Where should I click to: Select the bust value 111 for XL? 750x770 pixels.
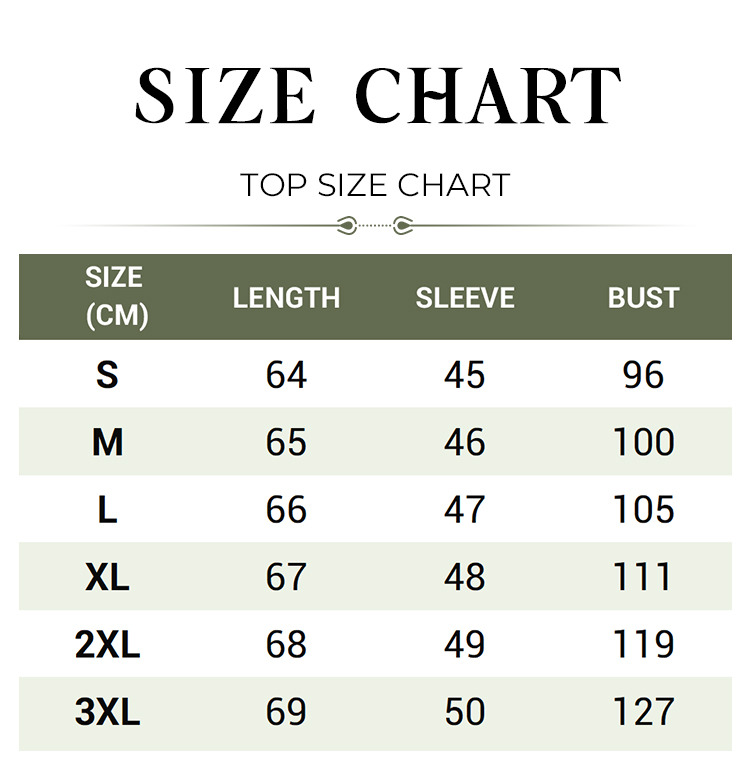(642, 577)
